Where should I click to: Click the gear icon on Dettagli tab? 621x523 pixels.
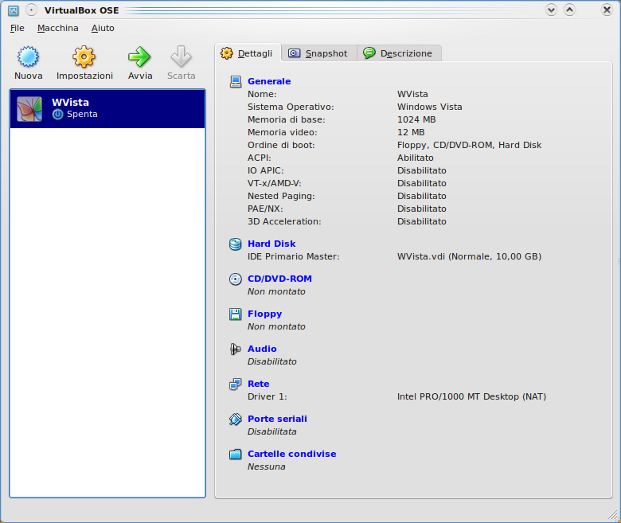pyautogui.click(x=227, y=53)
